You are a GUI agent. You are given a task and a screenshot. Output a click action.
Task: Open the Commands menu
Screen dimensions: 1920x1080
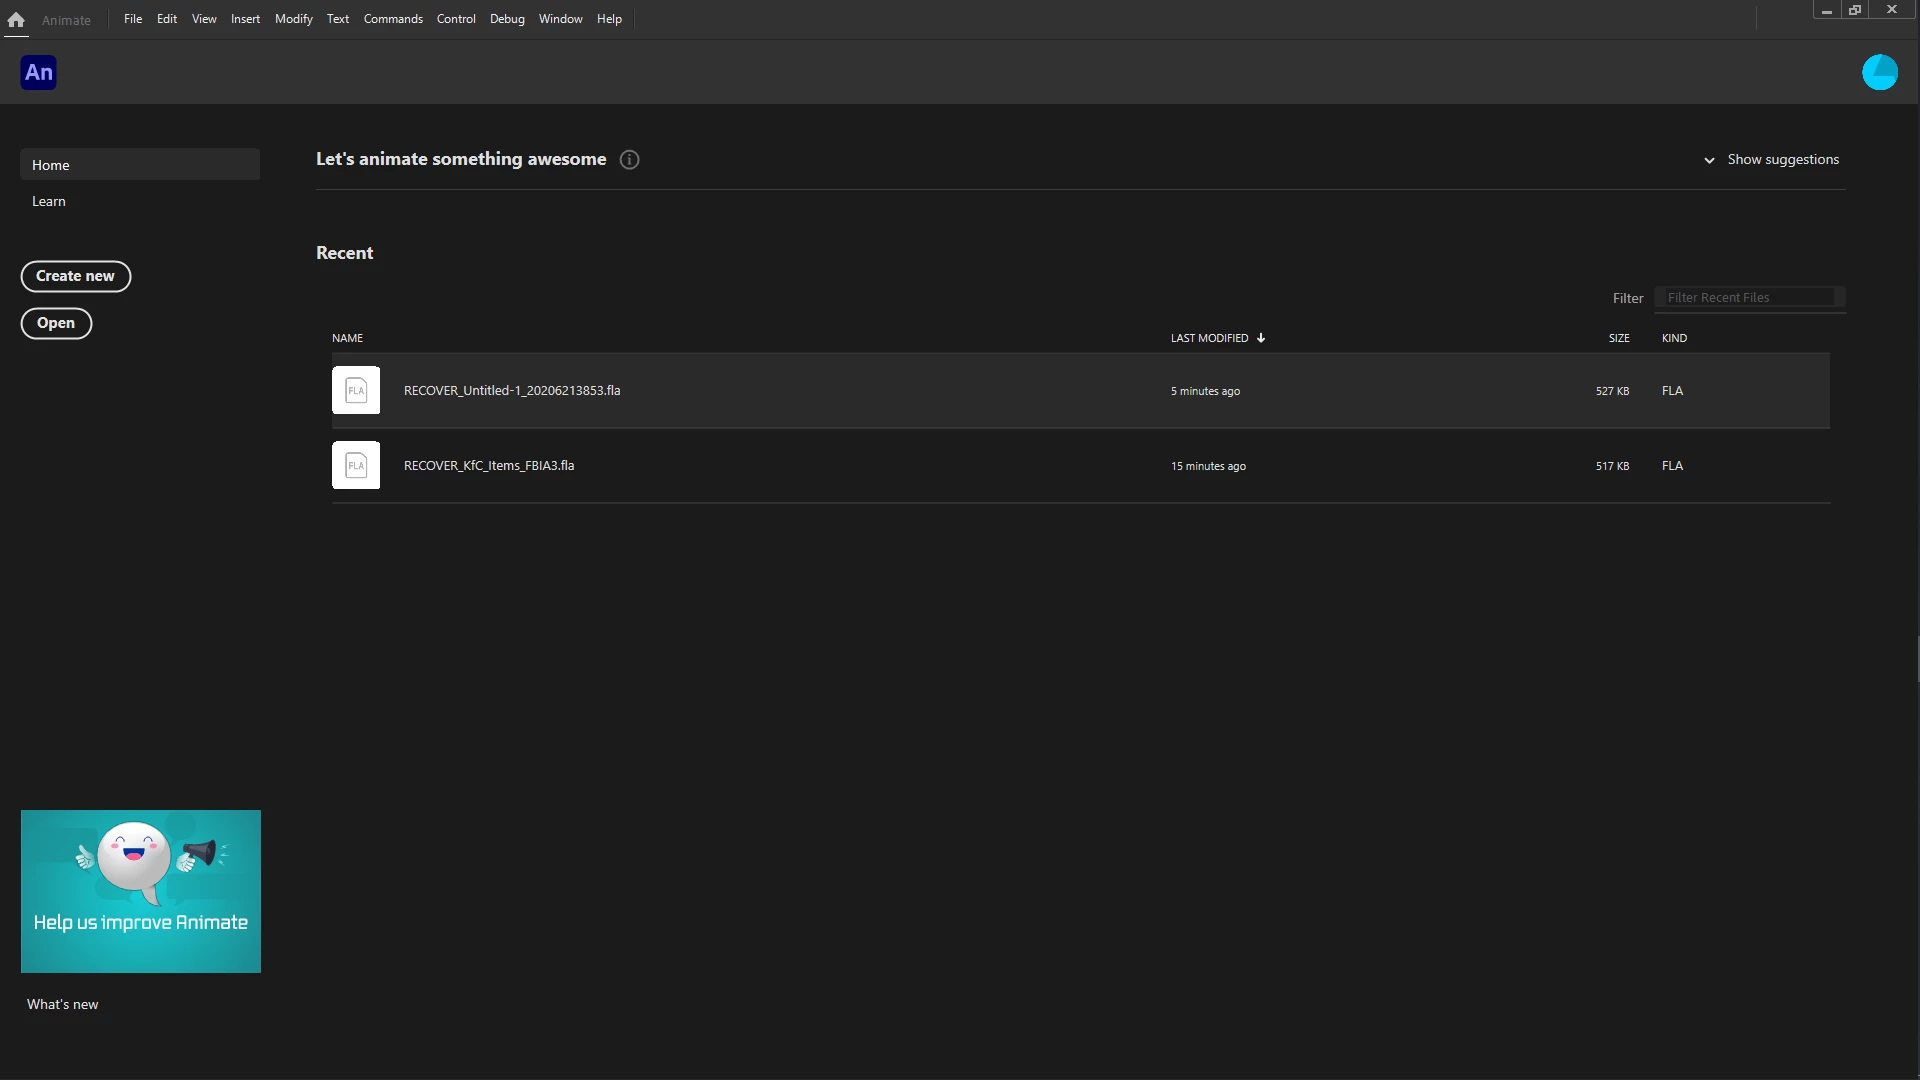click(393, 19)
